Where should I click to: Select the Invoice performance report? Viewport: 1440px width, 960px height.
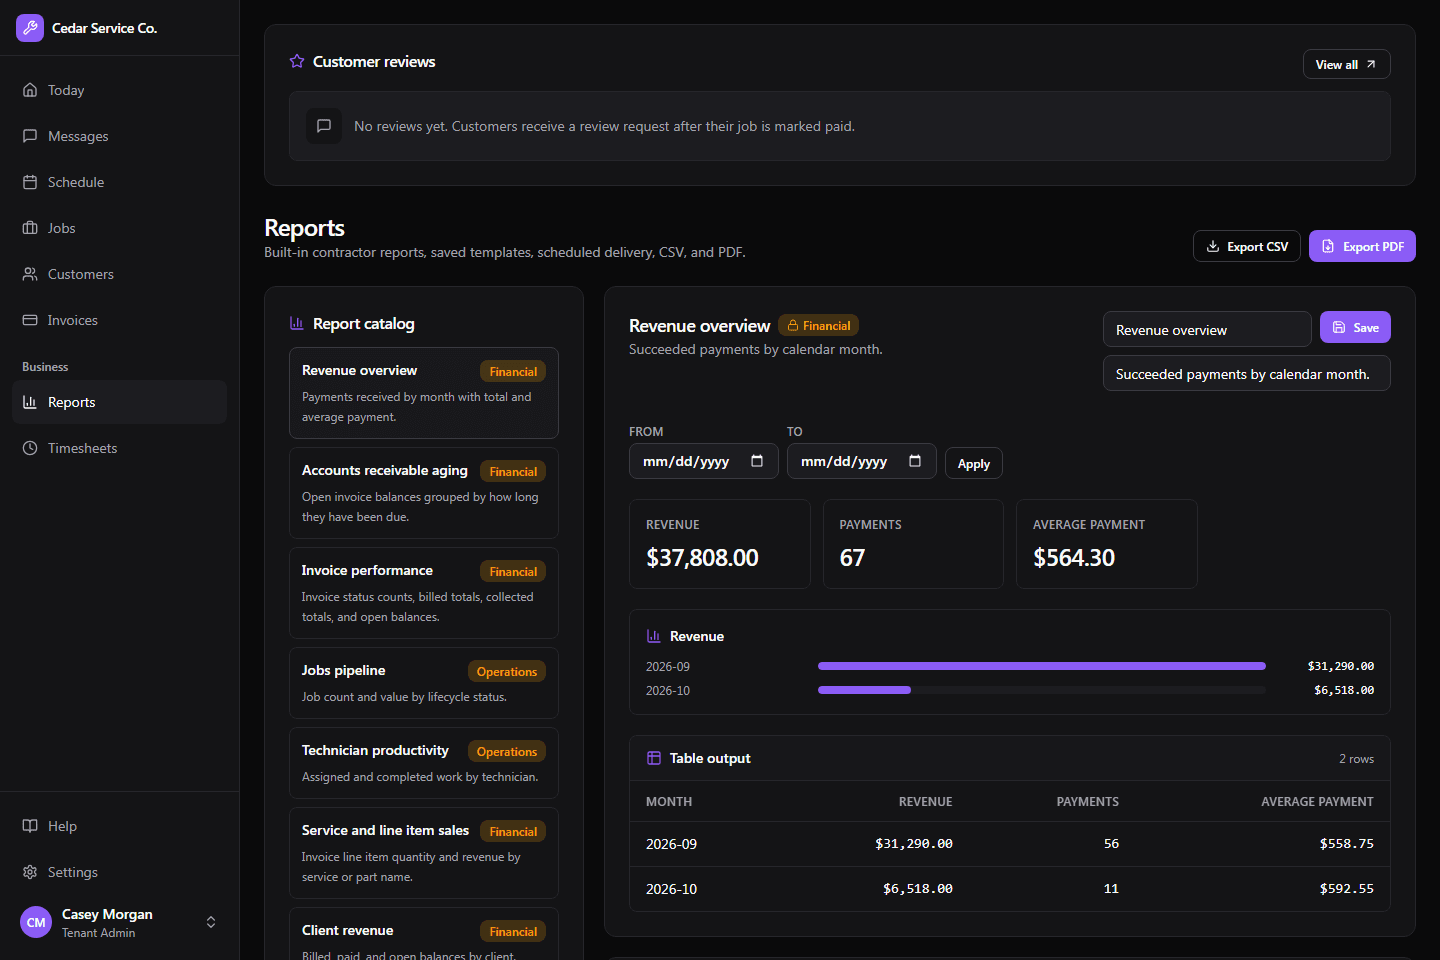tap(424, 593)
